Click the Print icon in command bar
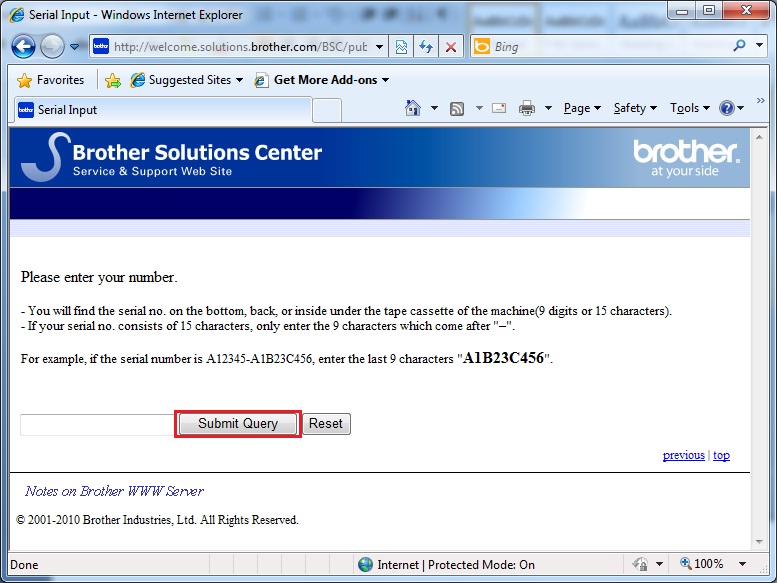777x583 pixels. point(527,108)
